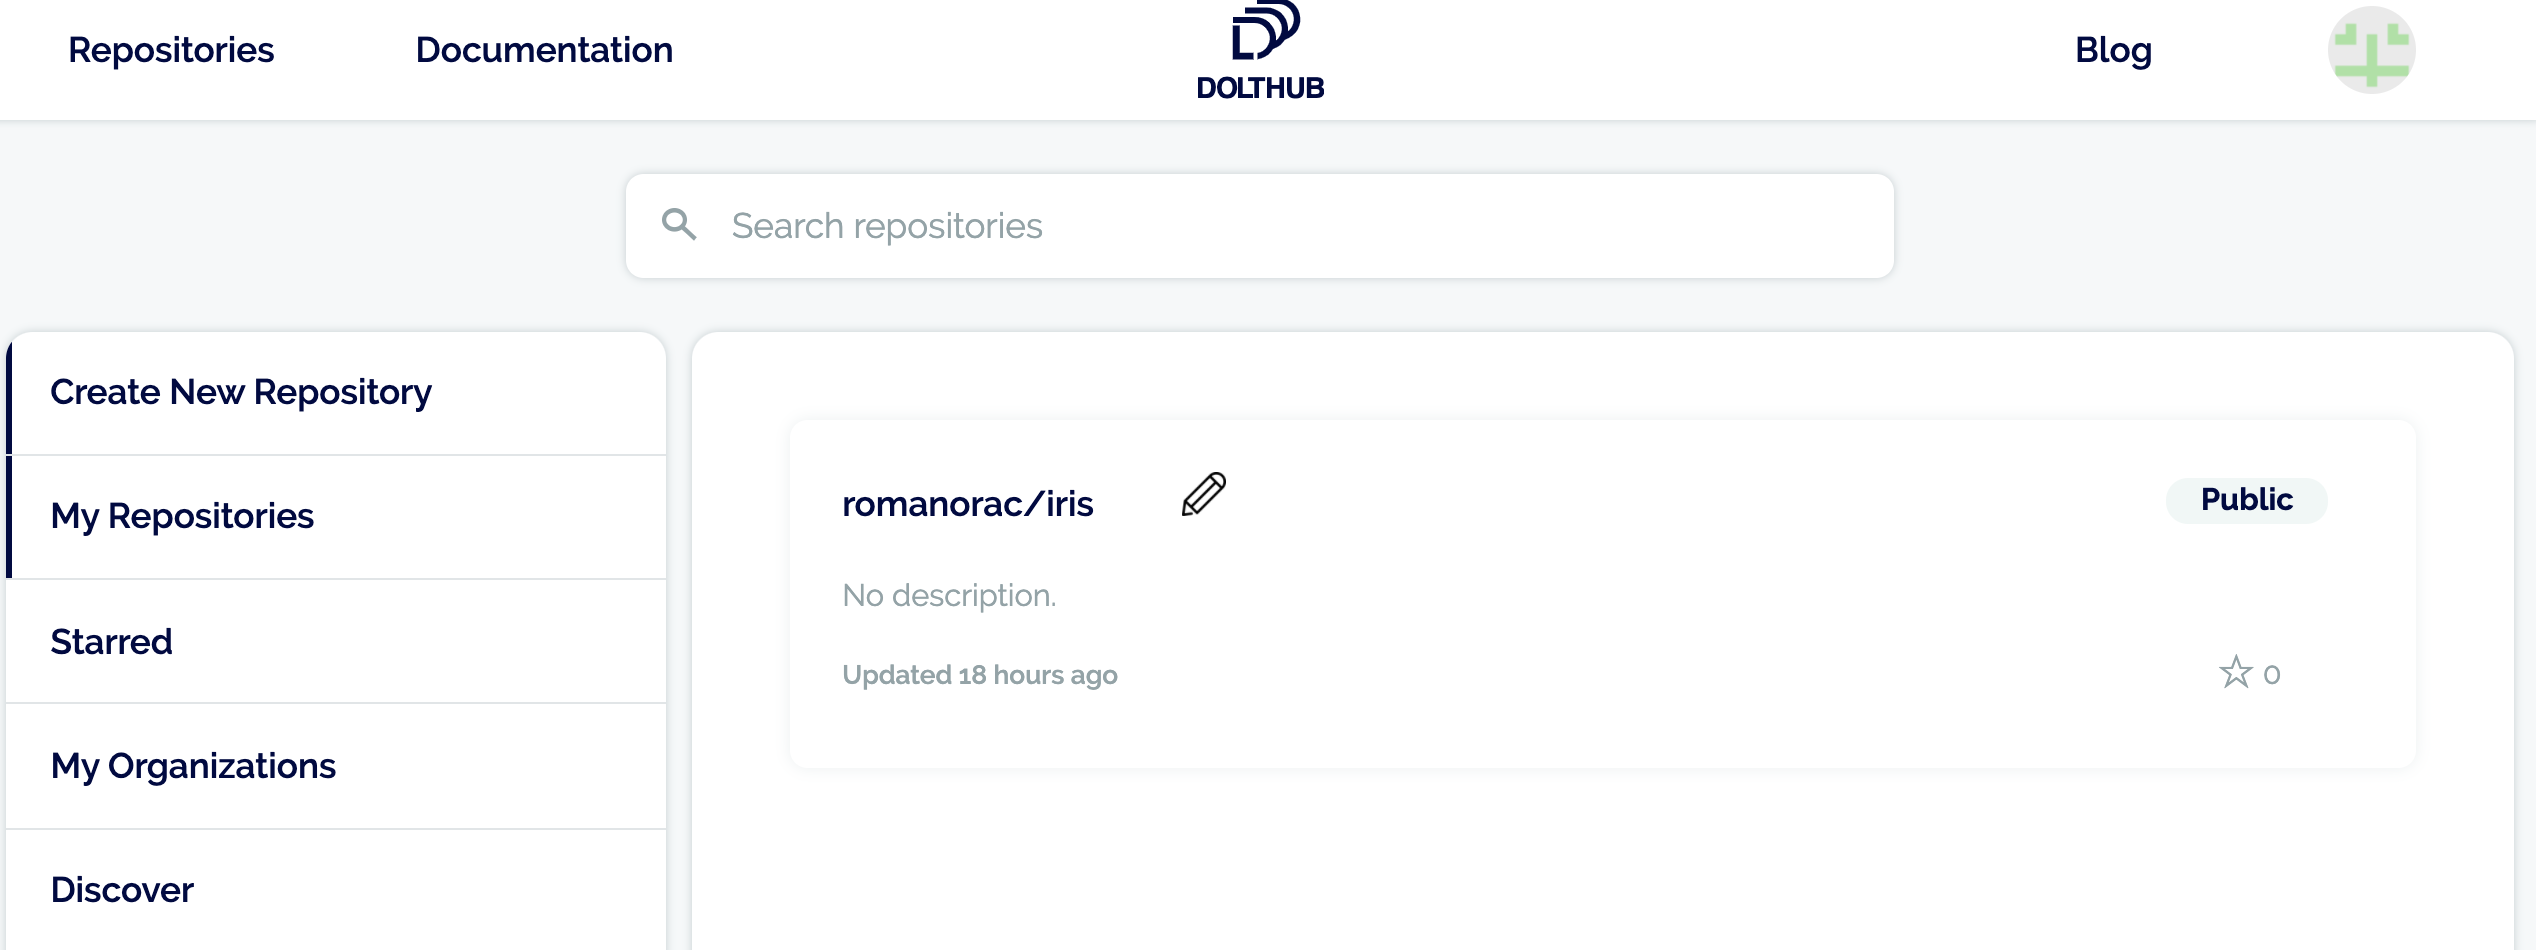This screenshot has width=2536, height=950.
Task: Click the pencil edit icon beside romanorac/iris
Action: tap(1204, 494)
